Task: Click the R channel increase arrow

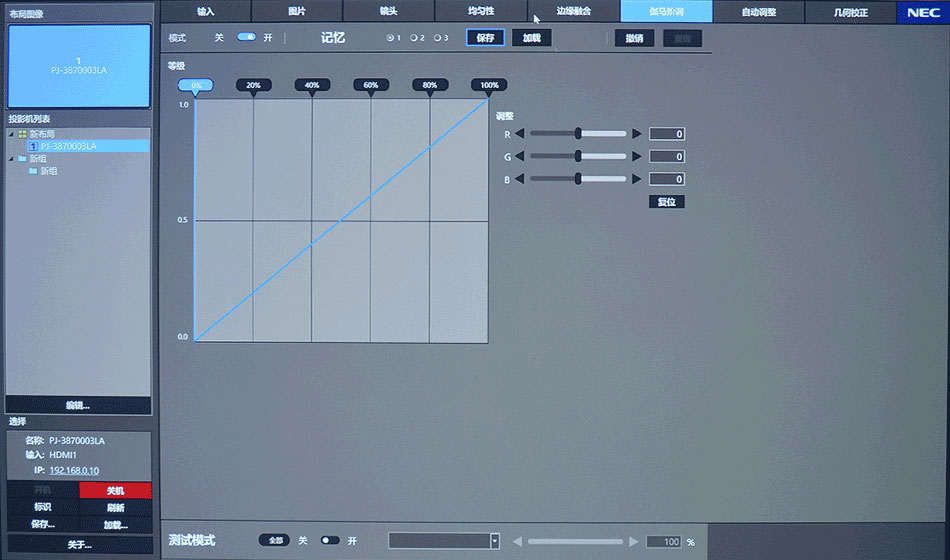Action: tap(636, 134)
